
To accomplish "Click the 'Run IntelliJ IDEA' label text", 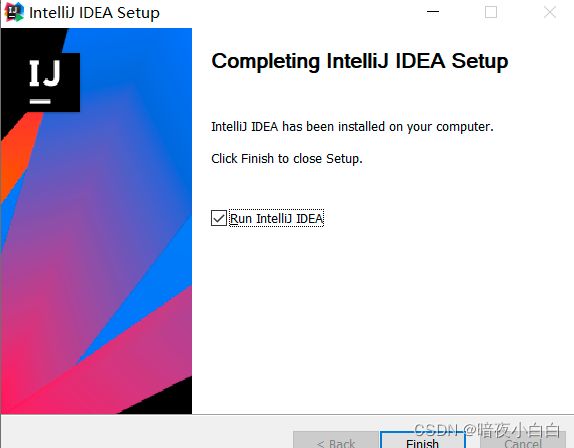I will pyautogui.click(x=276, y=219).
